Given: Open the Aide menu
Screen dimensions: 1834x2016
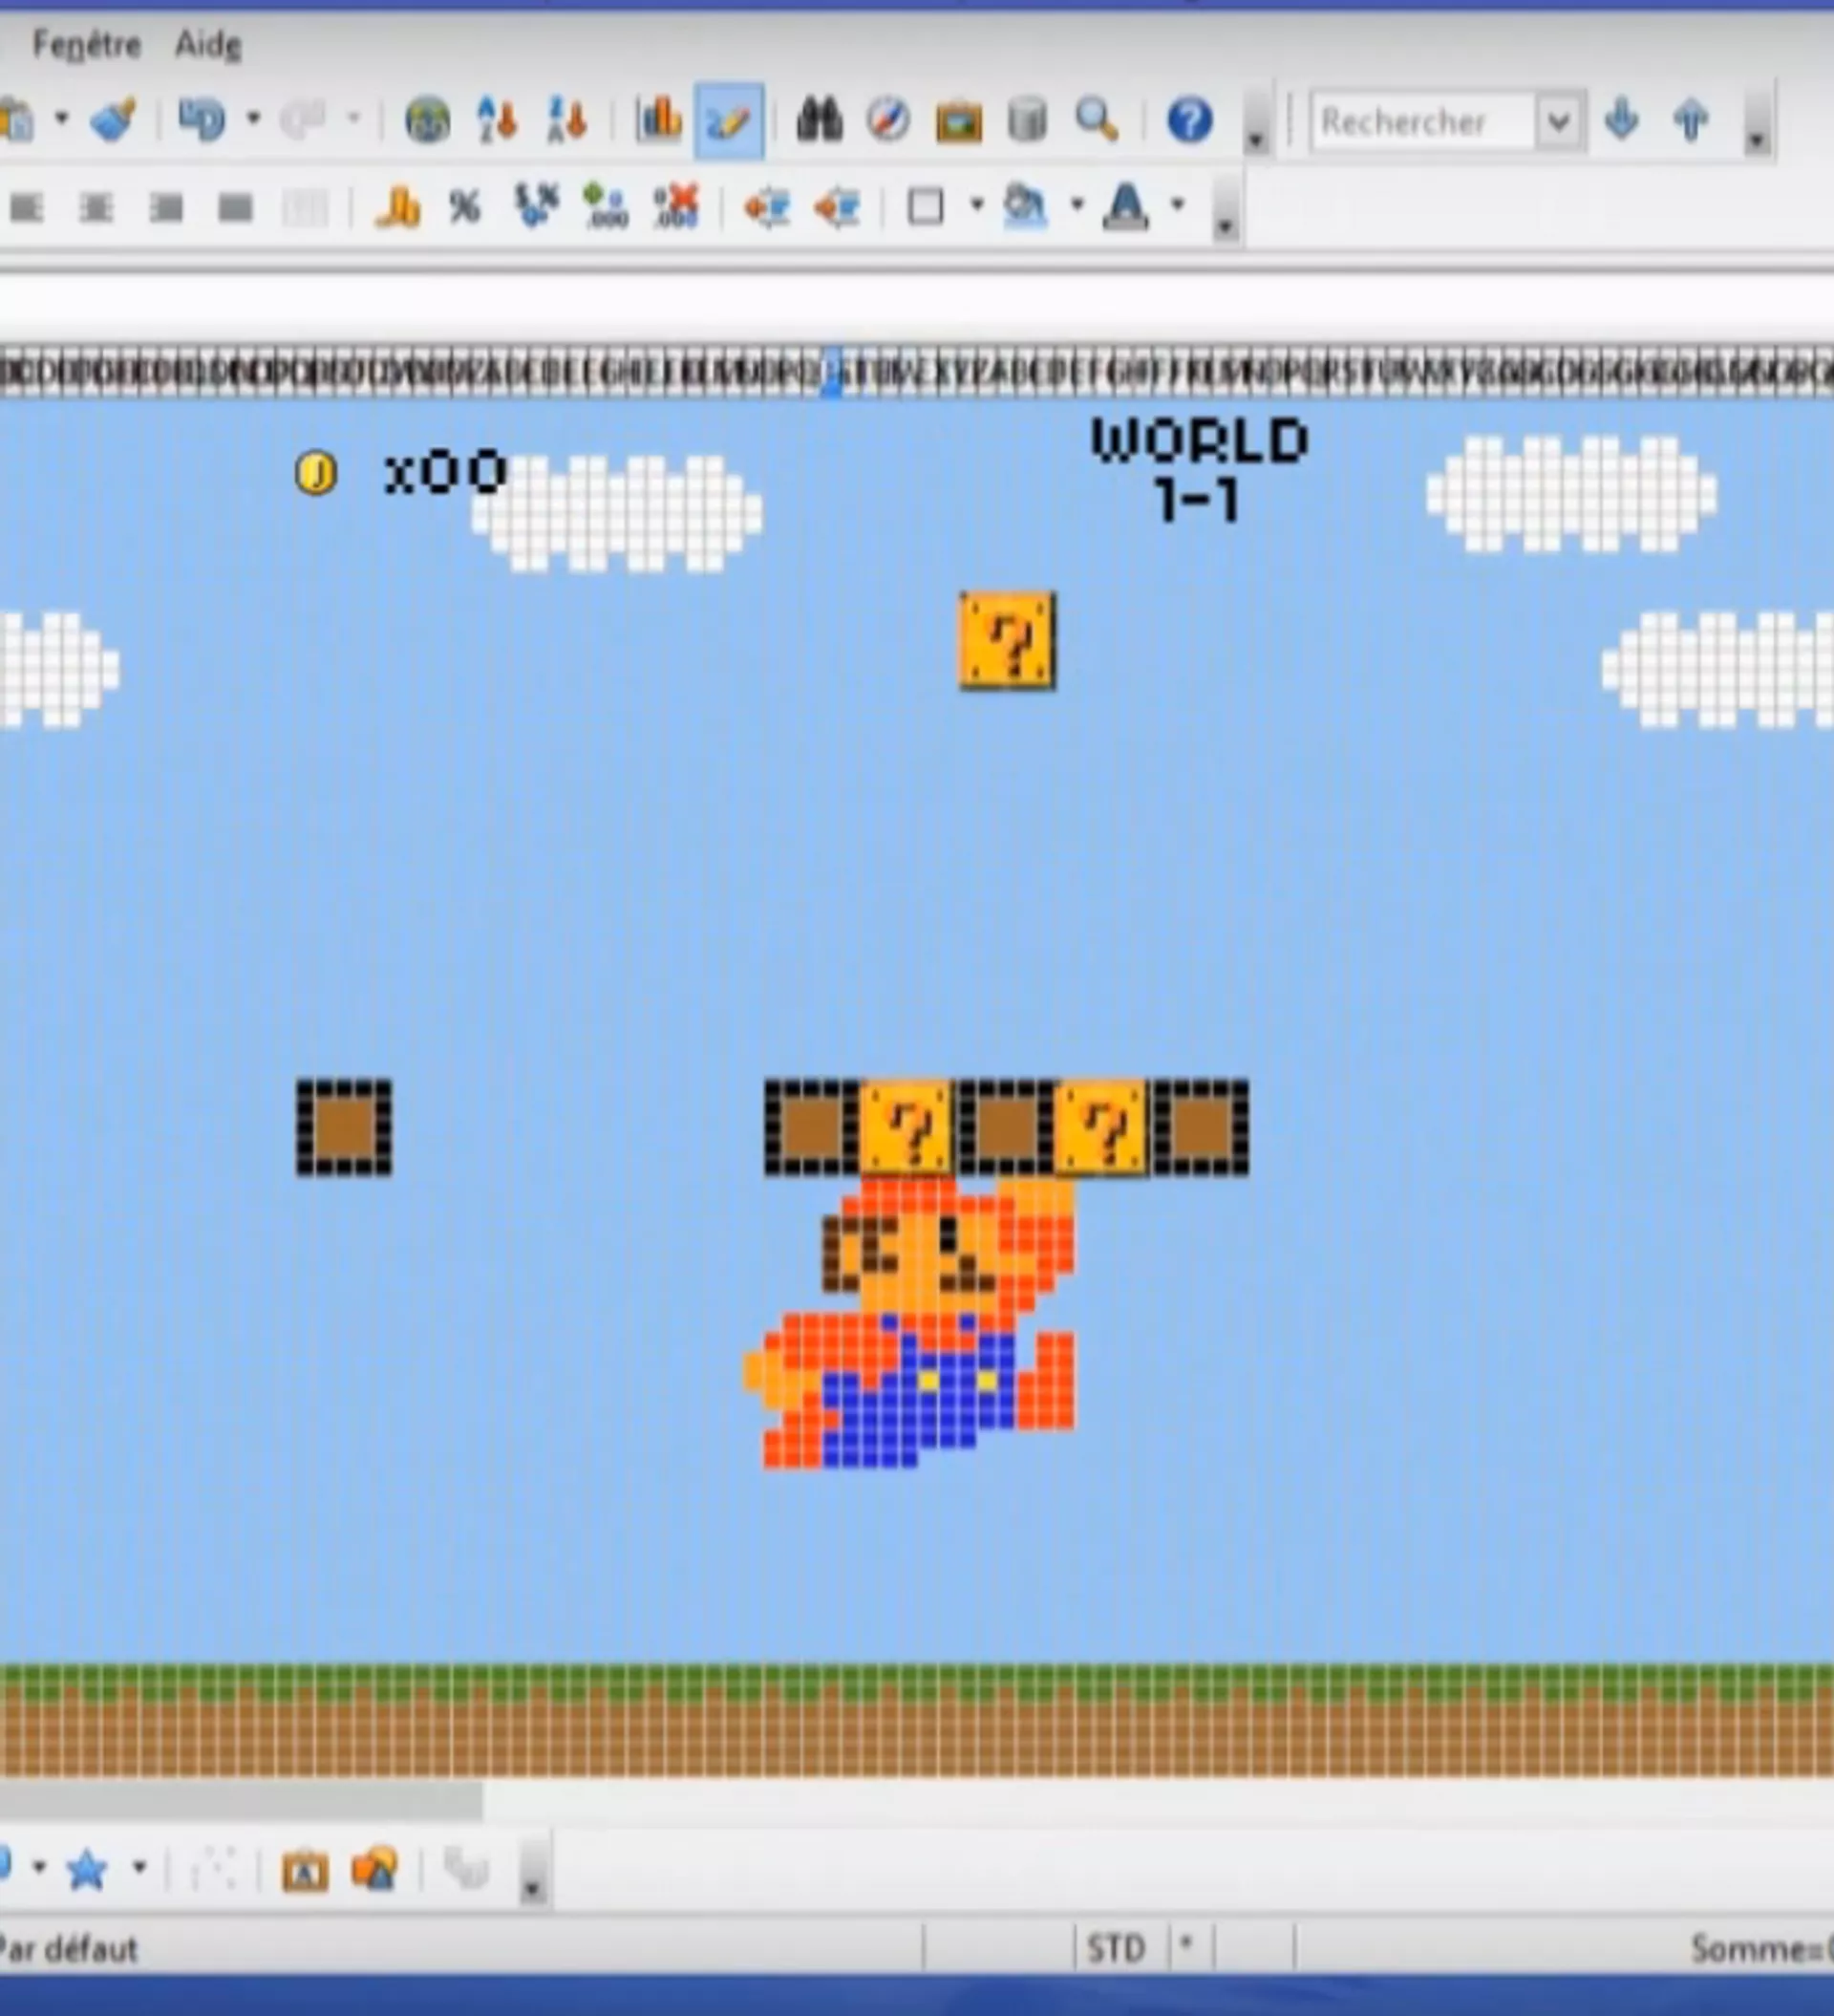Looking at the screenshot, I should [x=208, y=44].
